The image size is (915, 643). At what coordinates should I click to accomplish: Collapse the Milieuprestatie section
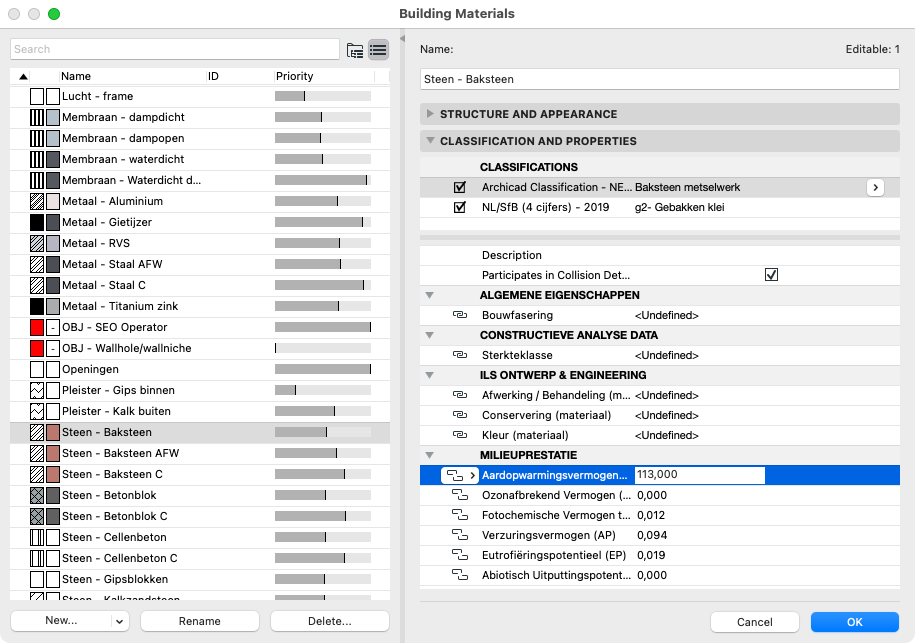click(431, 455)
